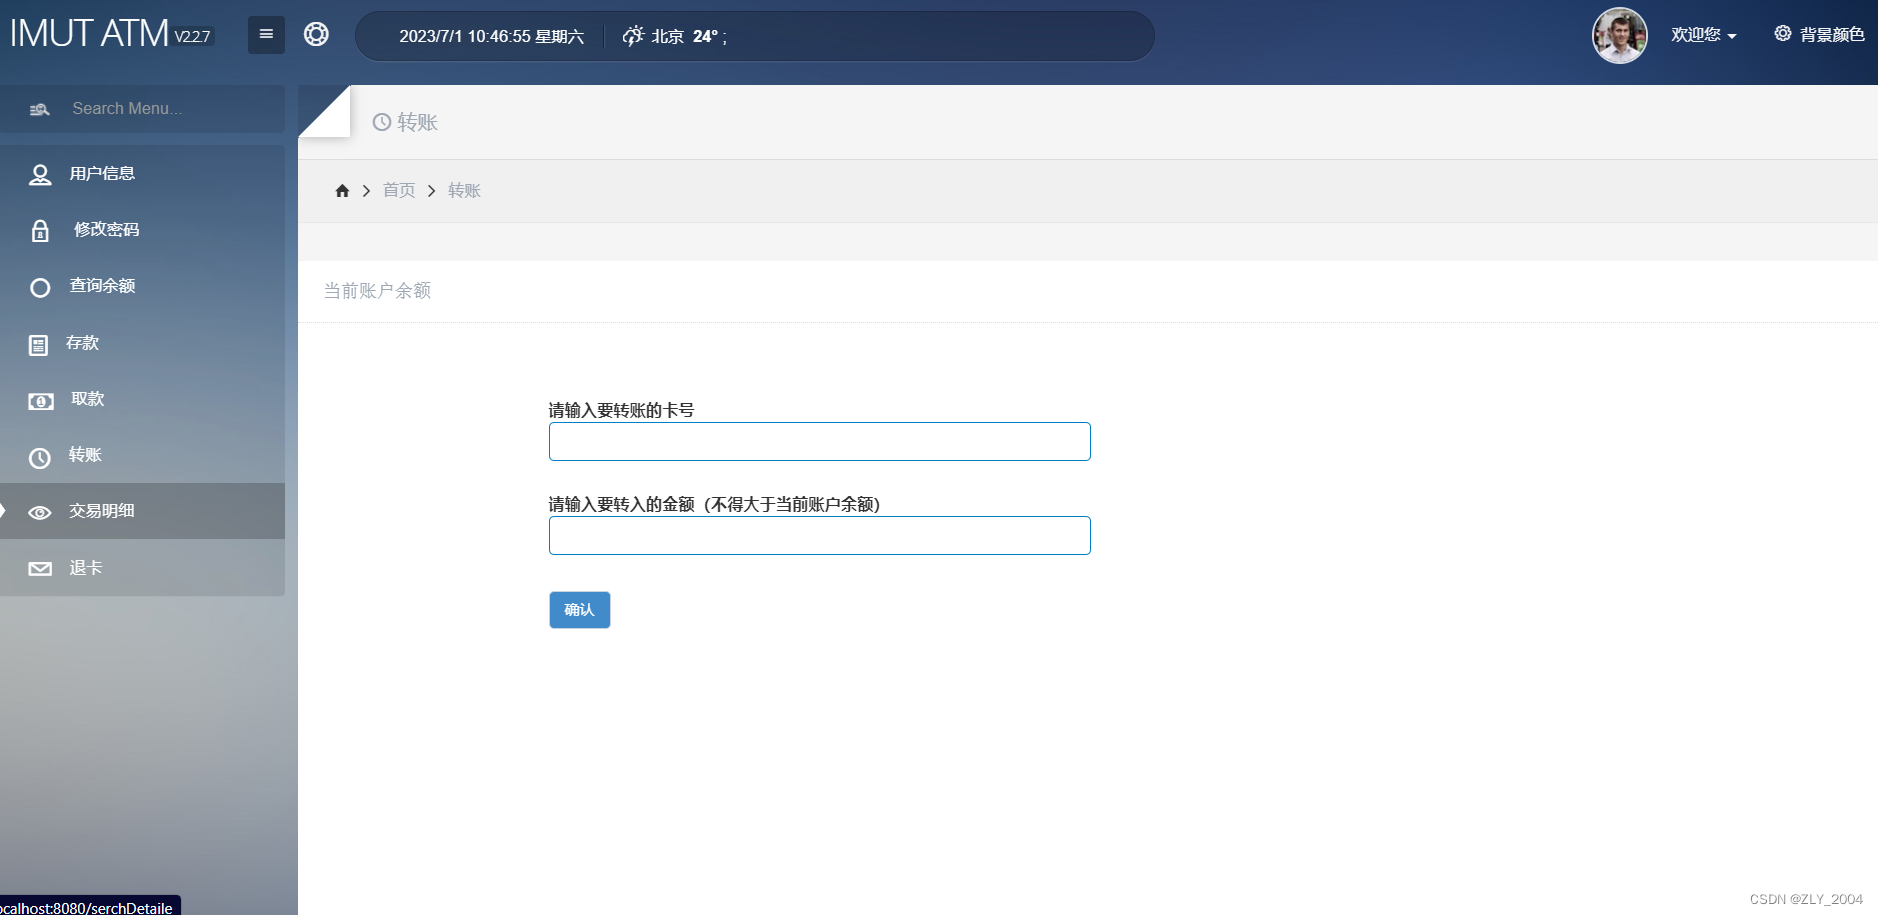Toggle the sidebar with the hamburger button

point(266,33)
